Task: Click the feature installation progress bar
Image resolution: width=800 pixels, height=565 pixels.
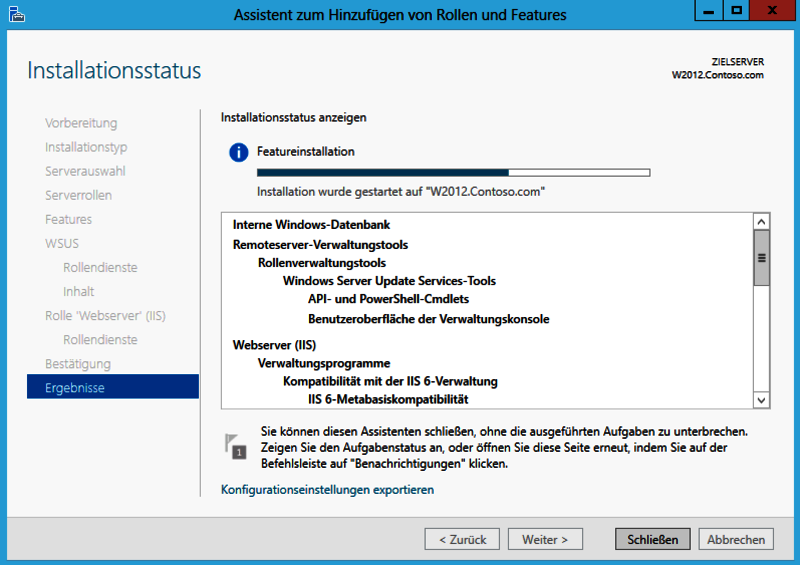Action: (x=454, y=173)
